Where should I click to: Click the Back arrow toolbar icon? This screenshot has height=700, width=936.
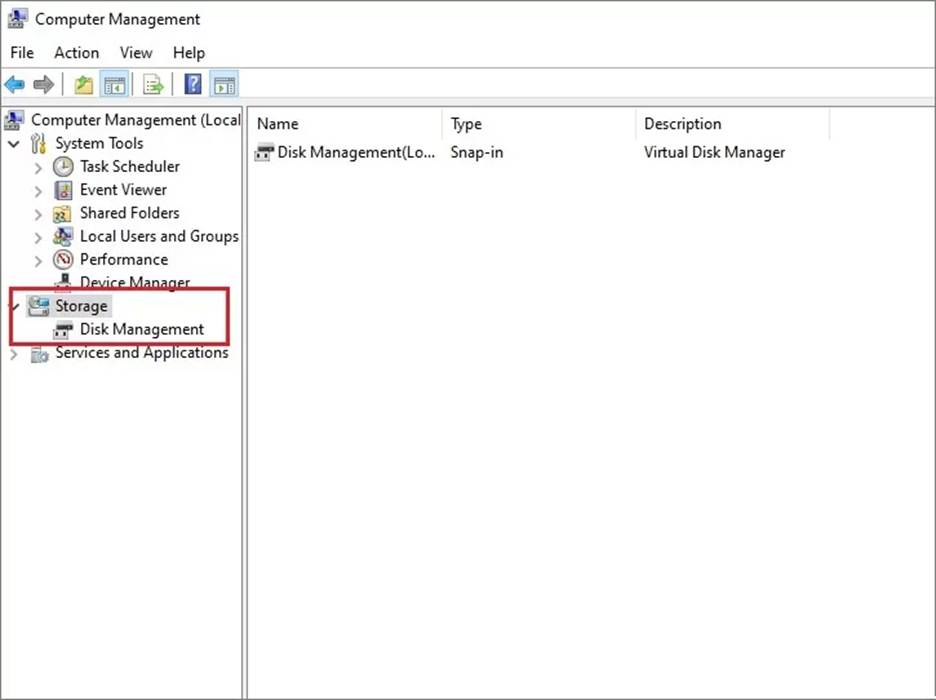coord(15,85)
